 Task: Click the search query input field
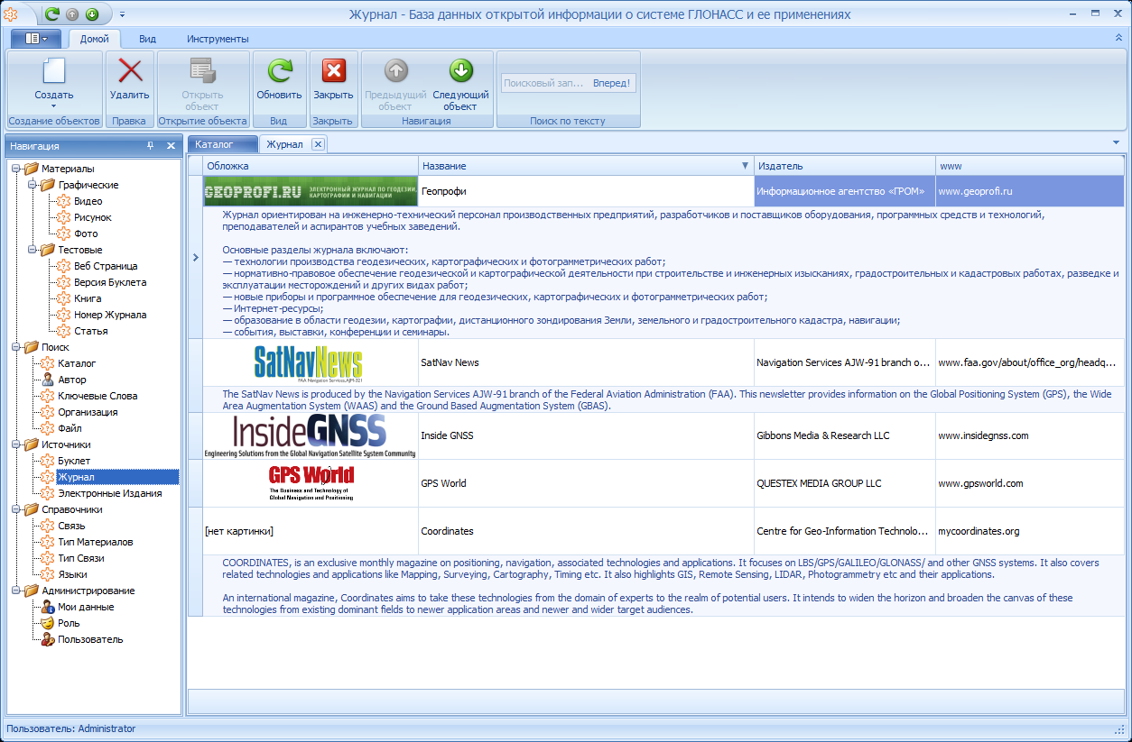545,83
